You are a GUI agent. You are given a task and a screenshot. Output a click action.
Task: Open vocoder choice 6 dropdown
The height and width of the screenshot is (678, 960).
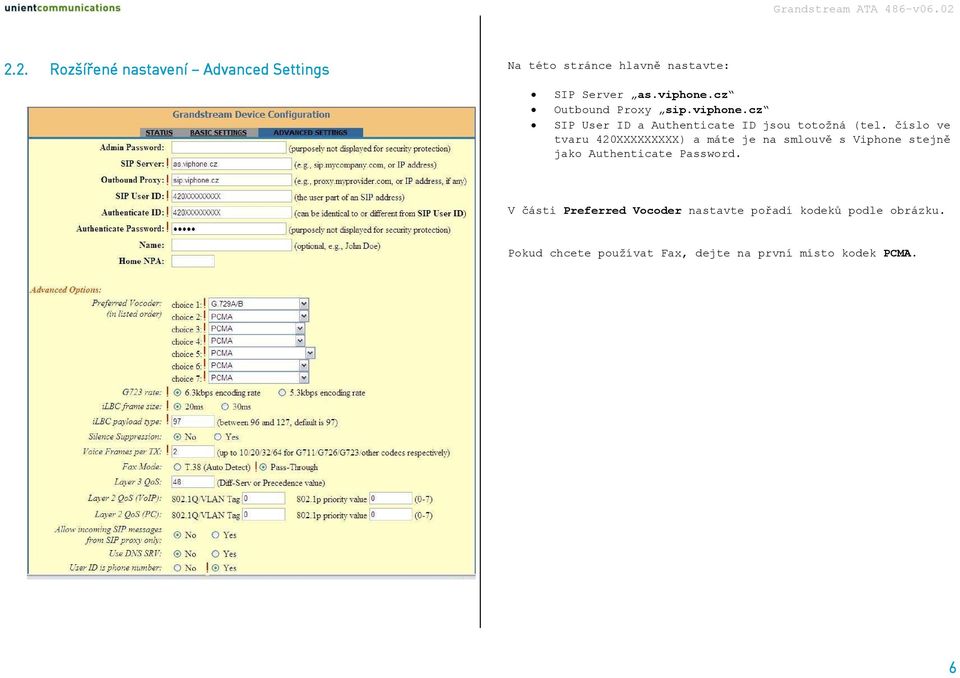[258, 366]
